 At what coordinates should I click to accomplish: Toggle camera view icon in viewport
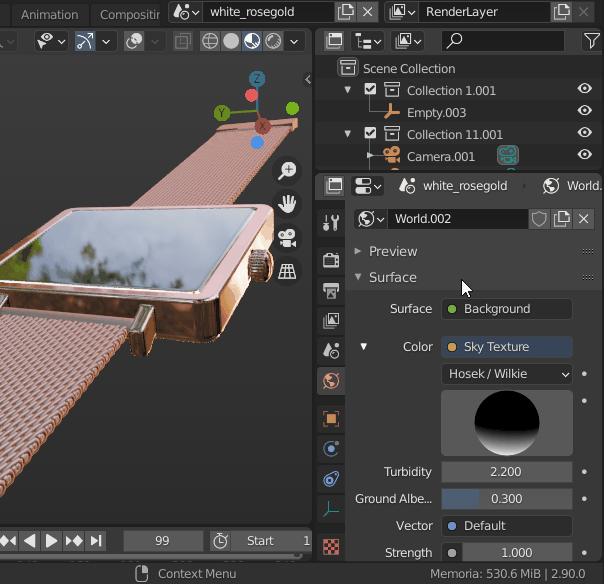click(x=287, y=238)
